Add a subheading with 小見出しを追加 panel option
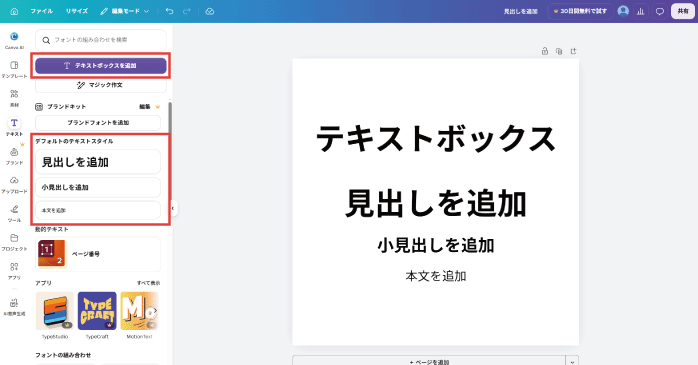698x365 pixels. tap(98, 187)
